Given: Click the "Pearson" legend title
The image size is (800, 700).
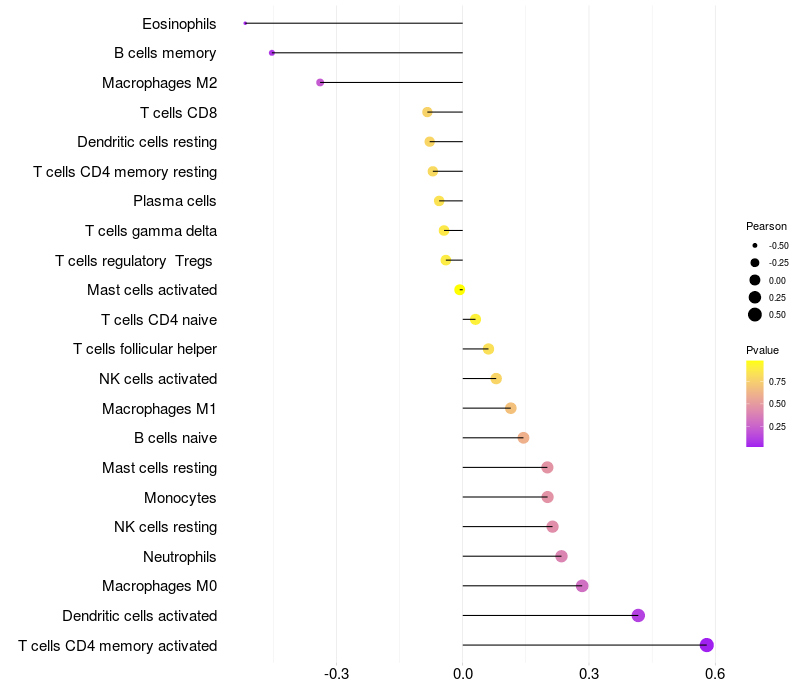Looking at the screenshot, I should 766,226.
